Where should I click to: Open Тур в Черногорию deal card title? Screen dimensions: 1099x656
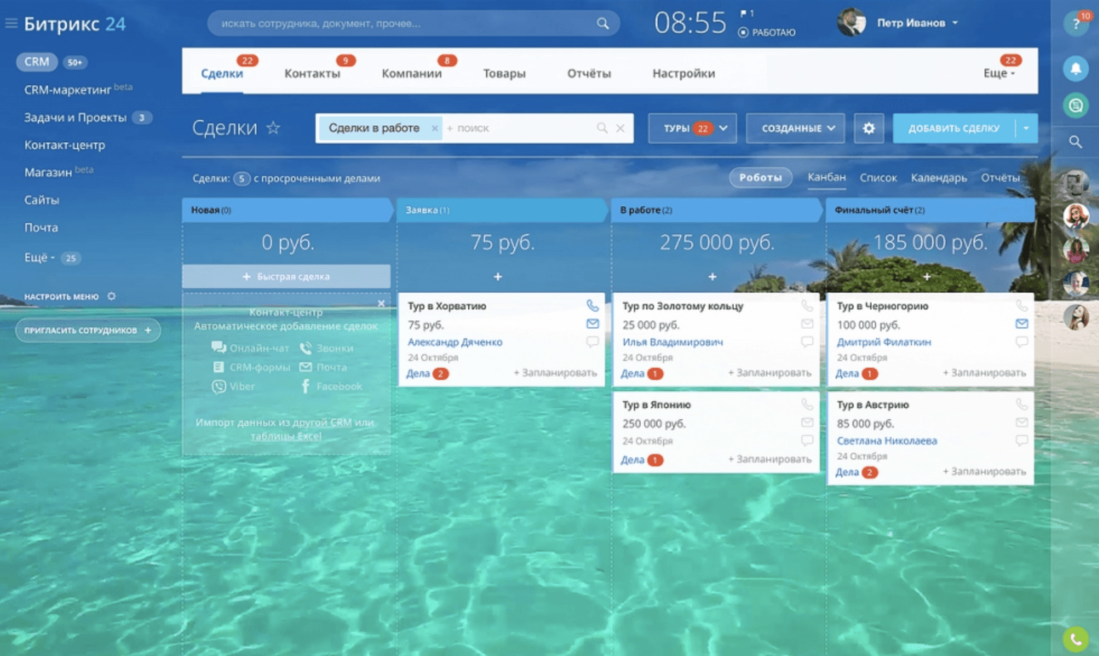882,306
